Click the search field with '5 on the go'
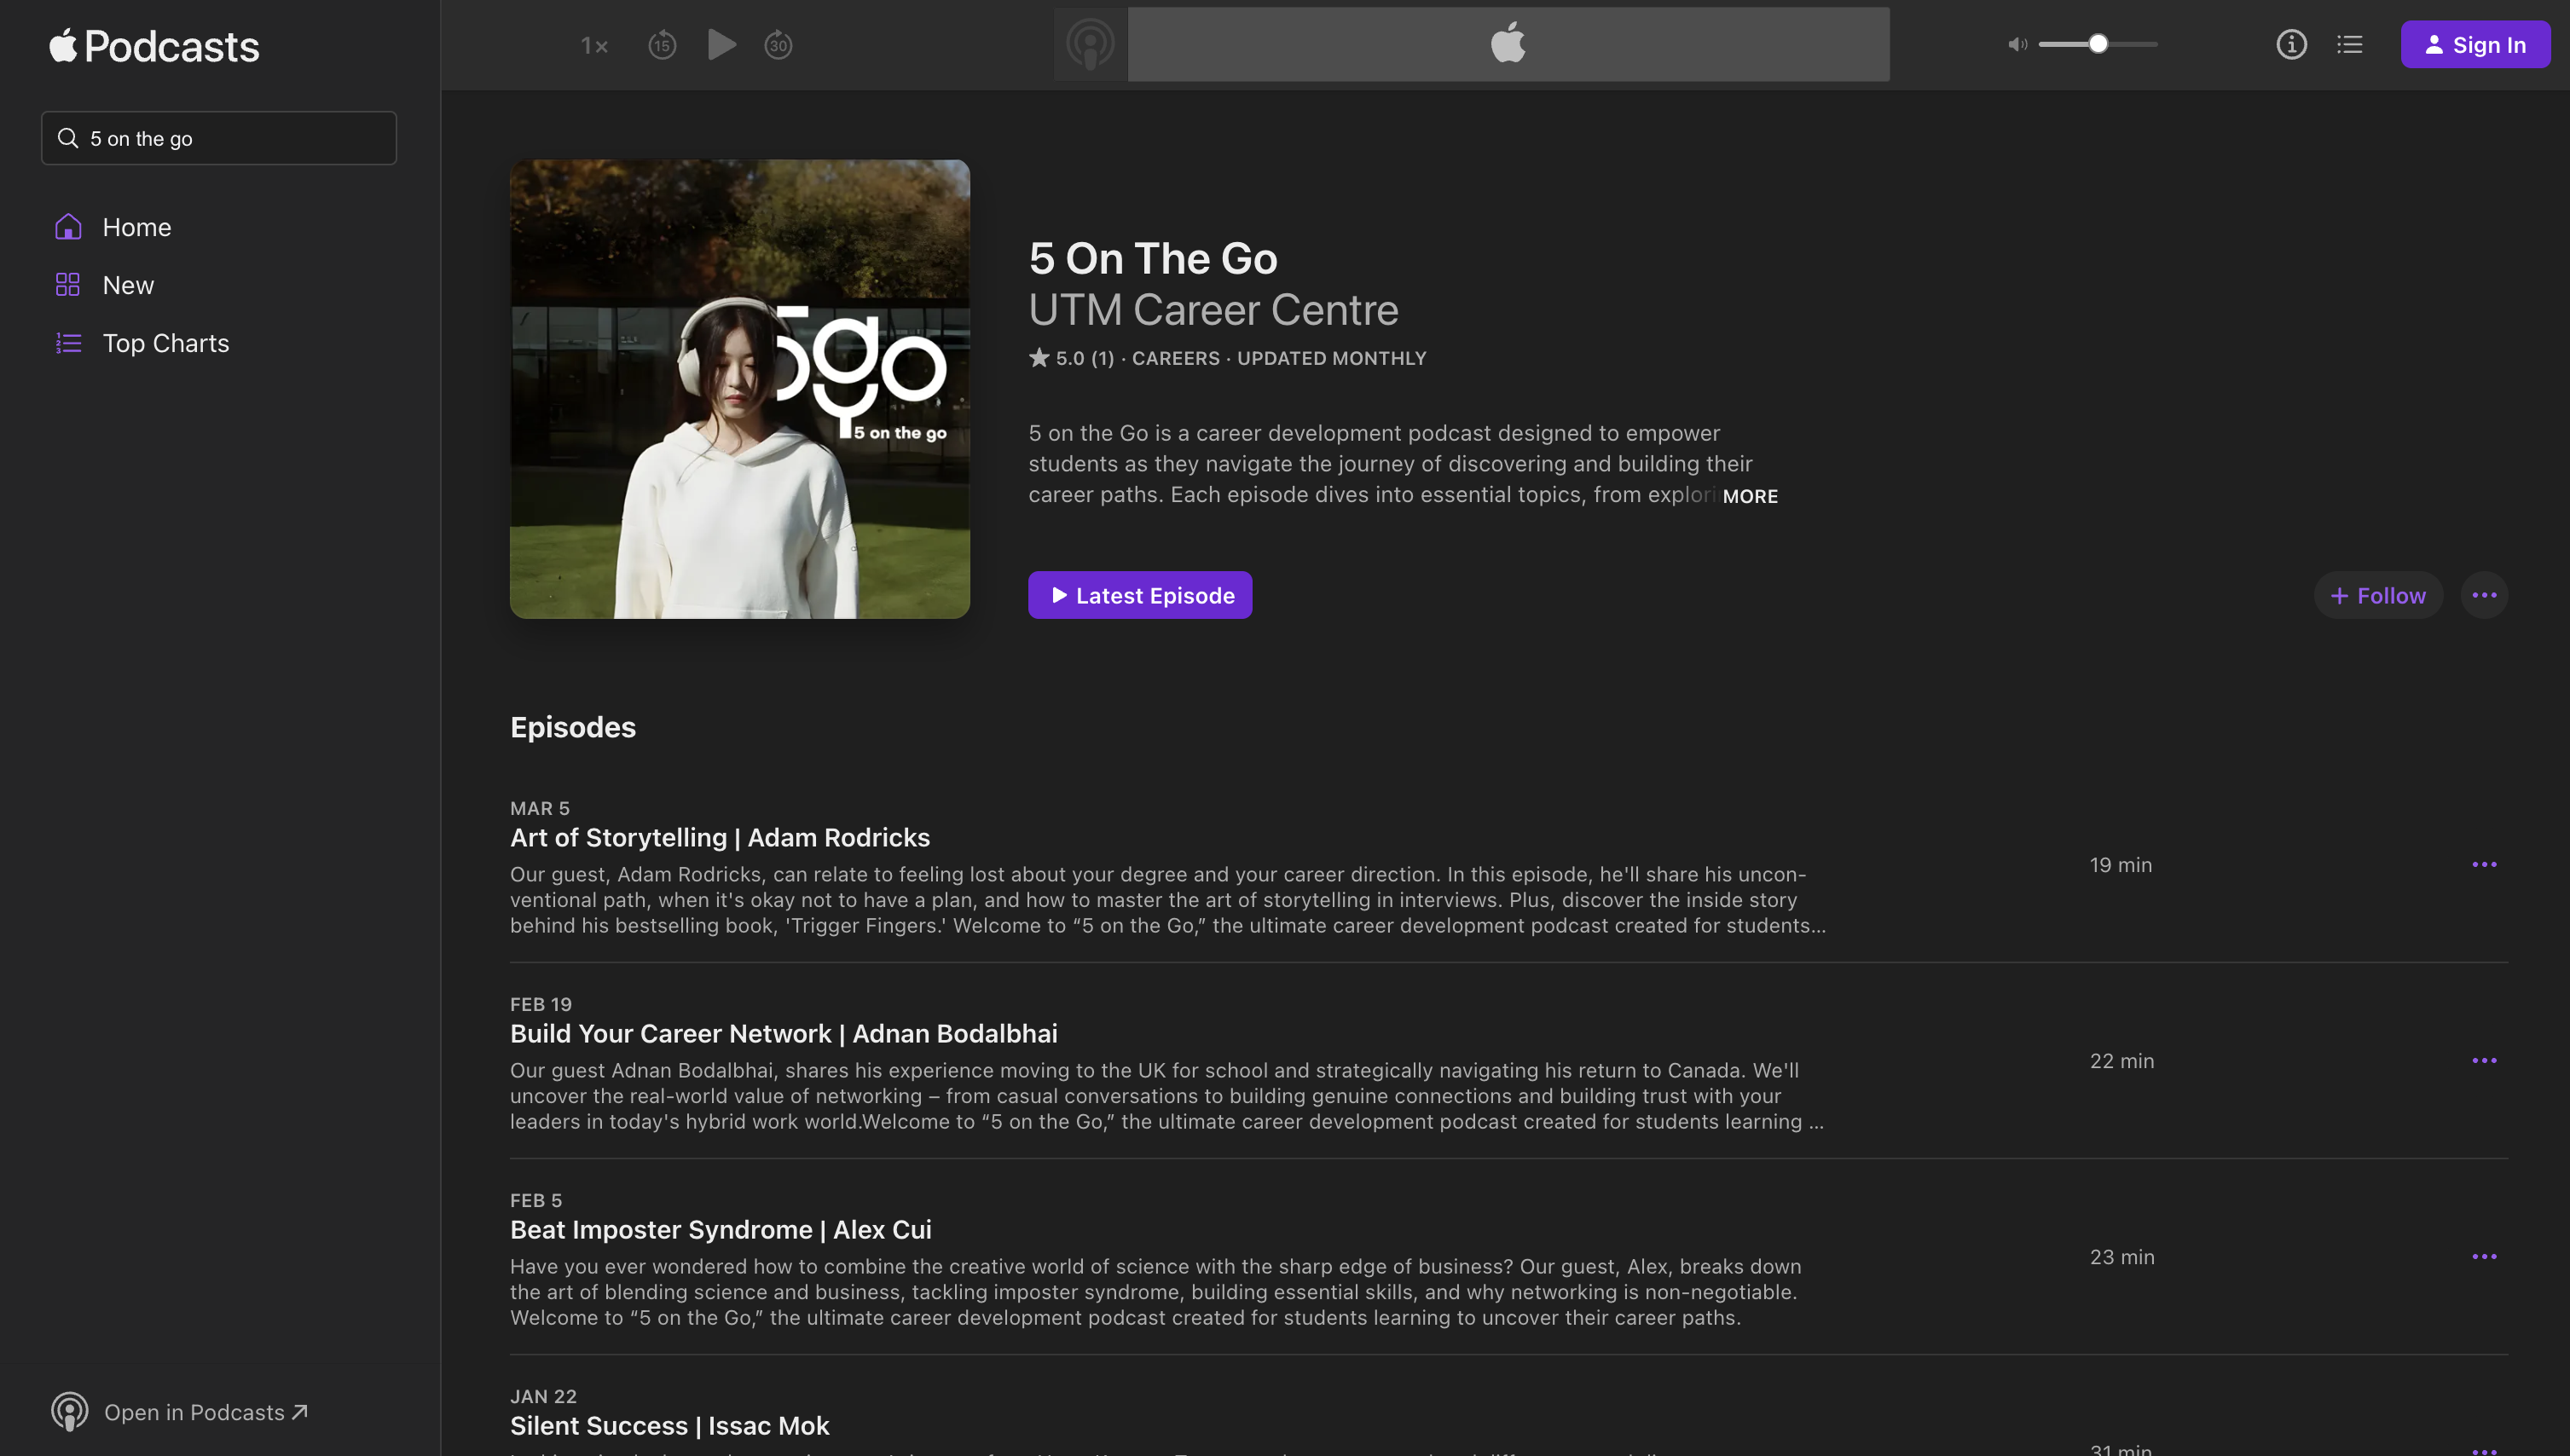This screenshot has height=1456, width=2570. pyautogui.click(x=219, y=138)
